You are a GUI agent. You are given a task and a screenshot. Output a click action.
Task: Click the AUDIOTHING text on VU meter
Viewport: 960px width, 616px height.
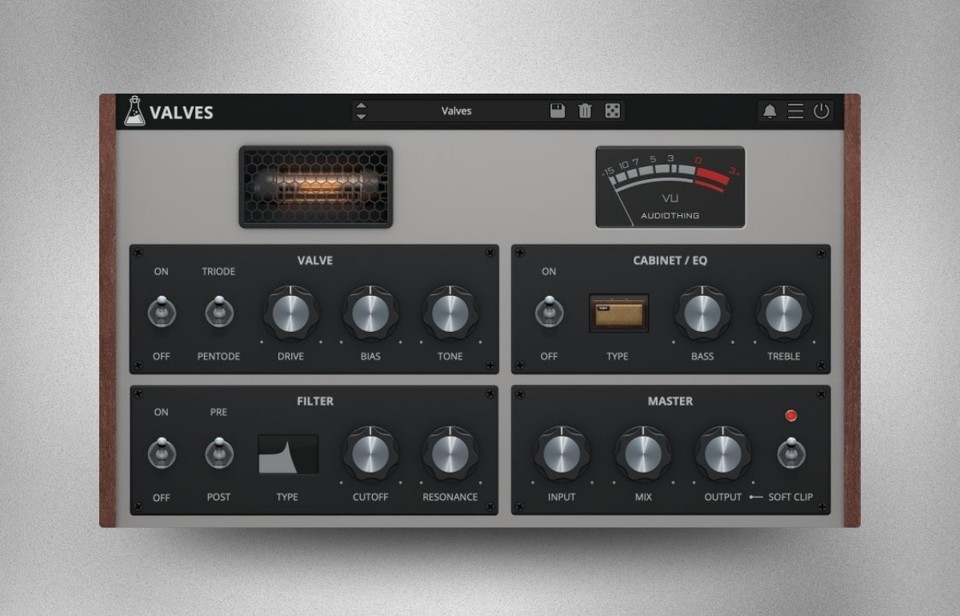click(x=670, y=216)
